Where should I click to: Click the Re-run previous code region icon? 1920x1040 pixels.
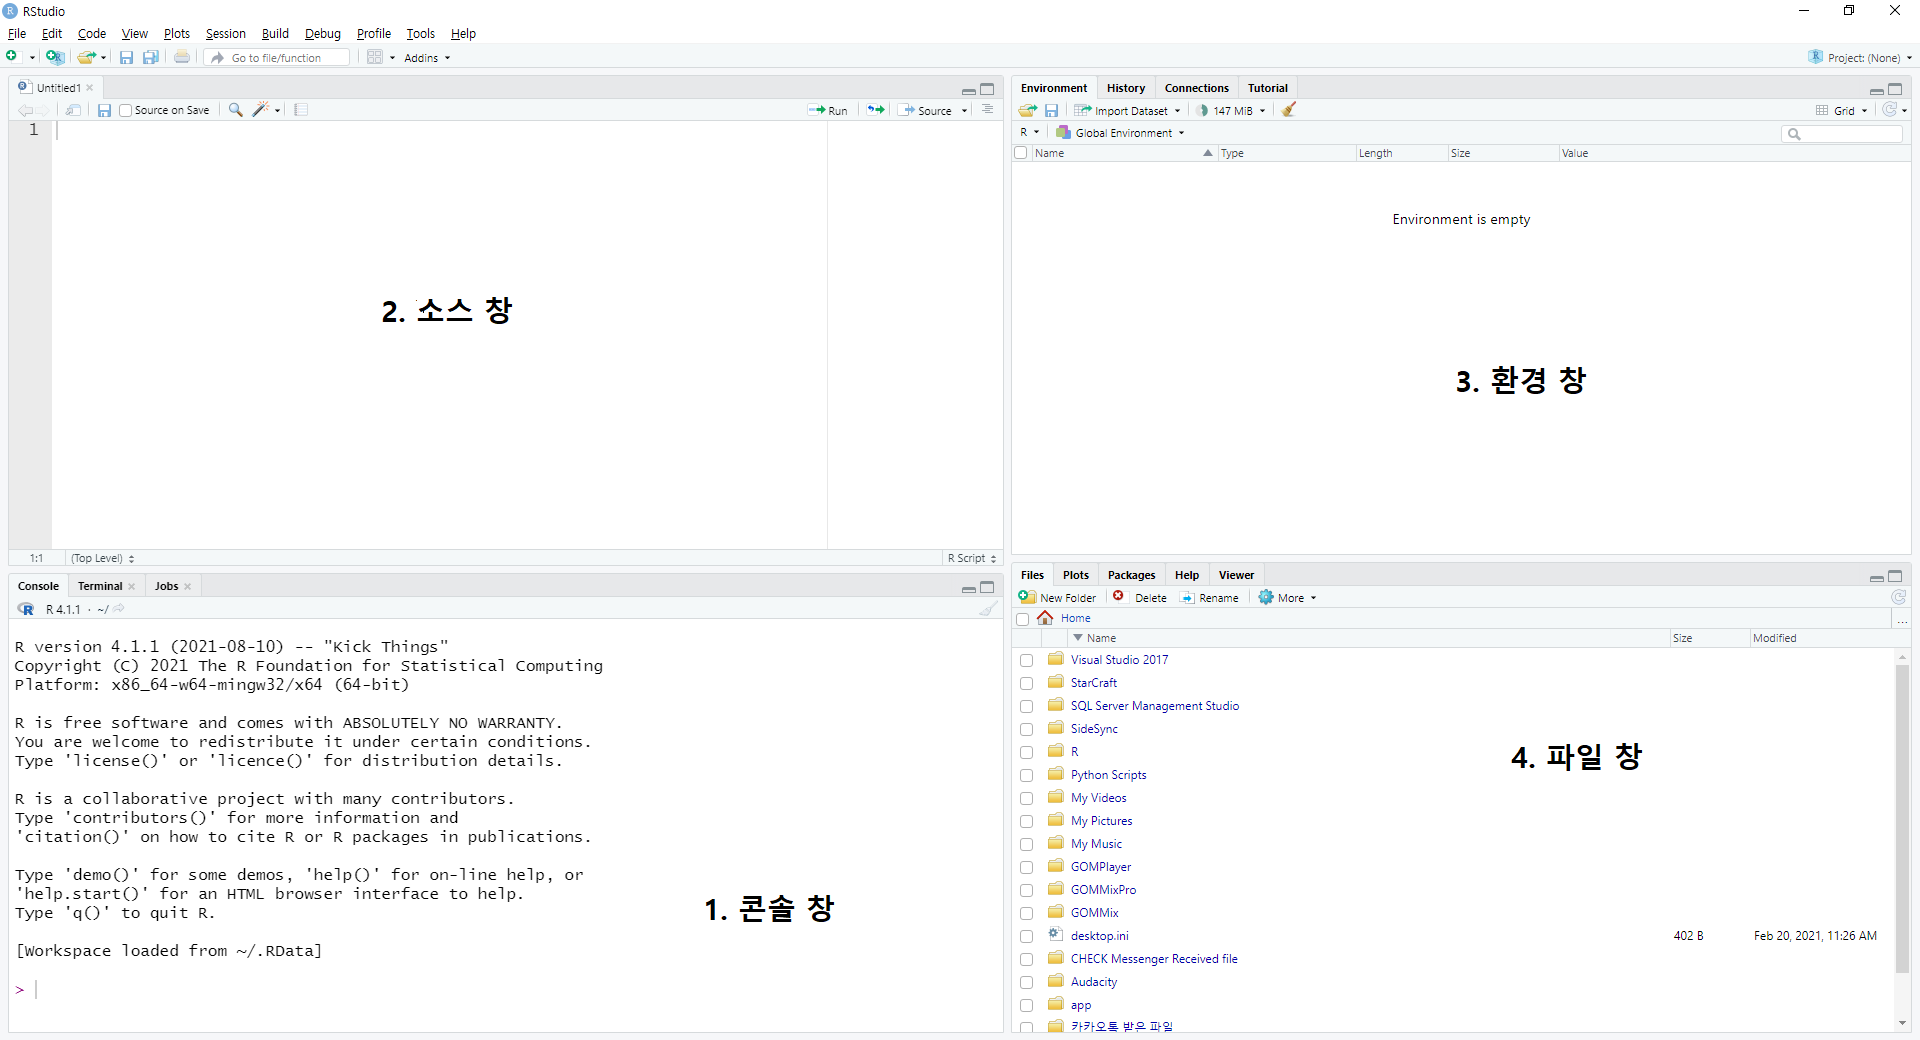click(x=876, y=110)
